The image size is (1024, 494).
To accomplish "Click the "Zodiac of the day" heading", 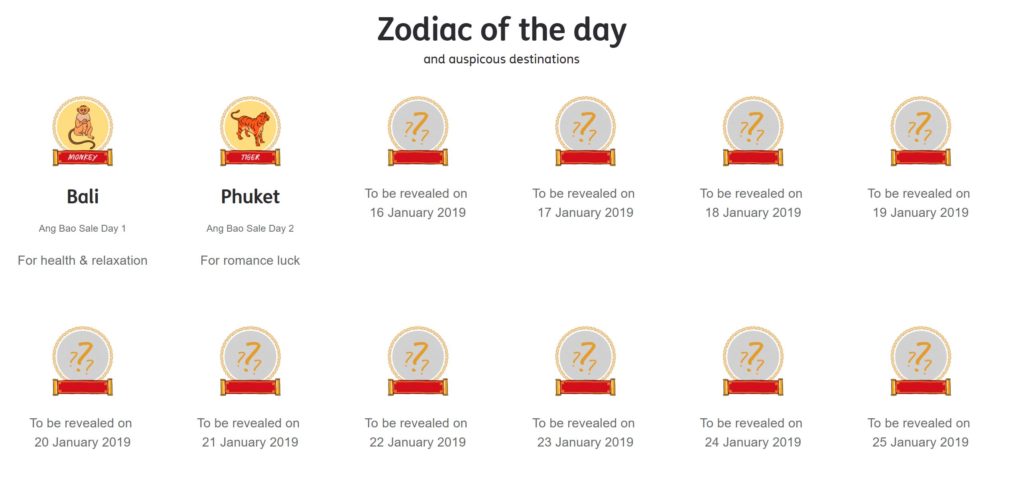I will (501, 30).
